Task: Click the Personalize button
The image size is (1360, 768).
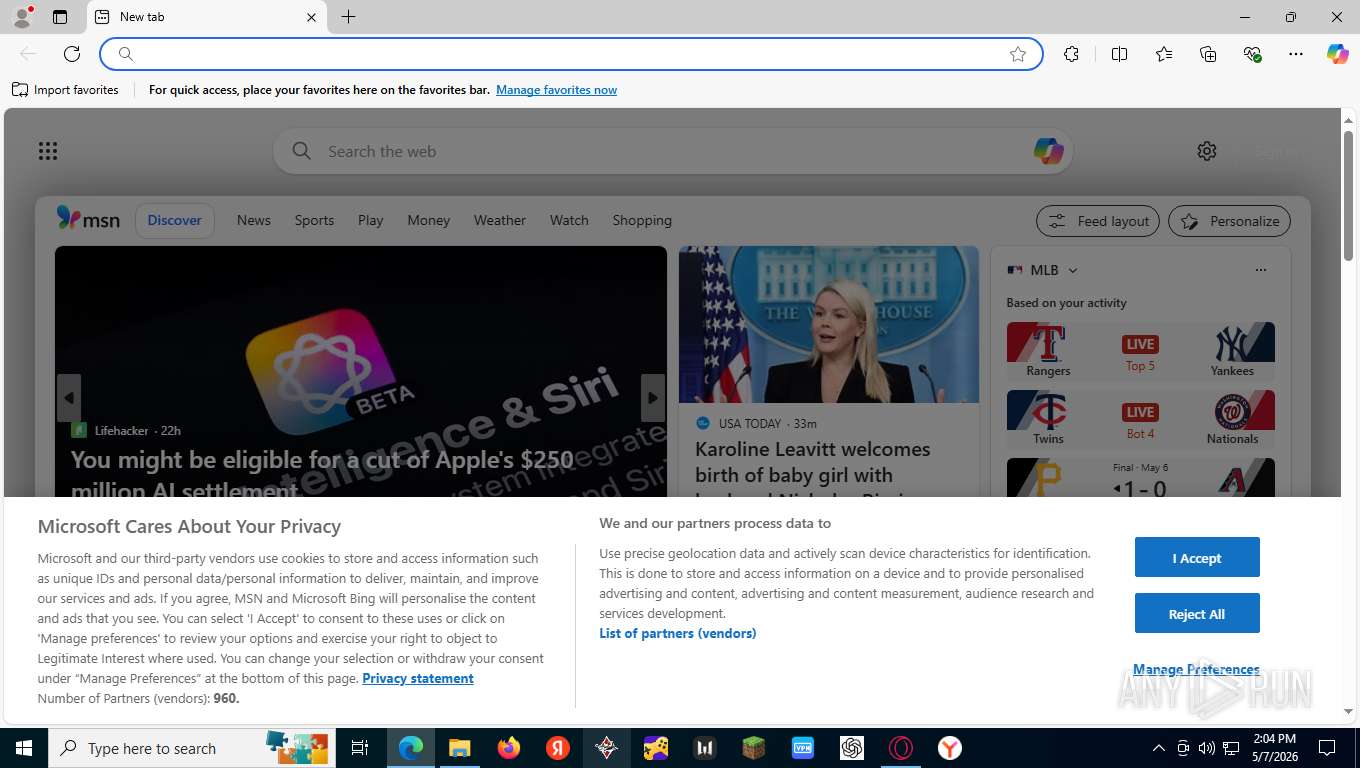Action: pos(1230,221)
